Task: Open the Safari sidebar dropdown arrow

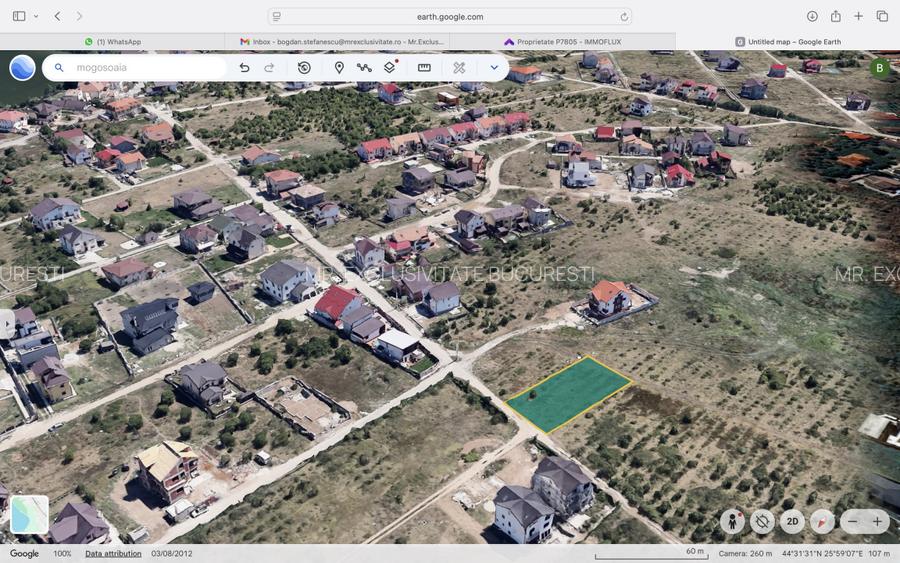Action: [x=36, y=16]
